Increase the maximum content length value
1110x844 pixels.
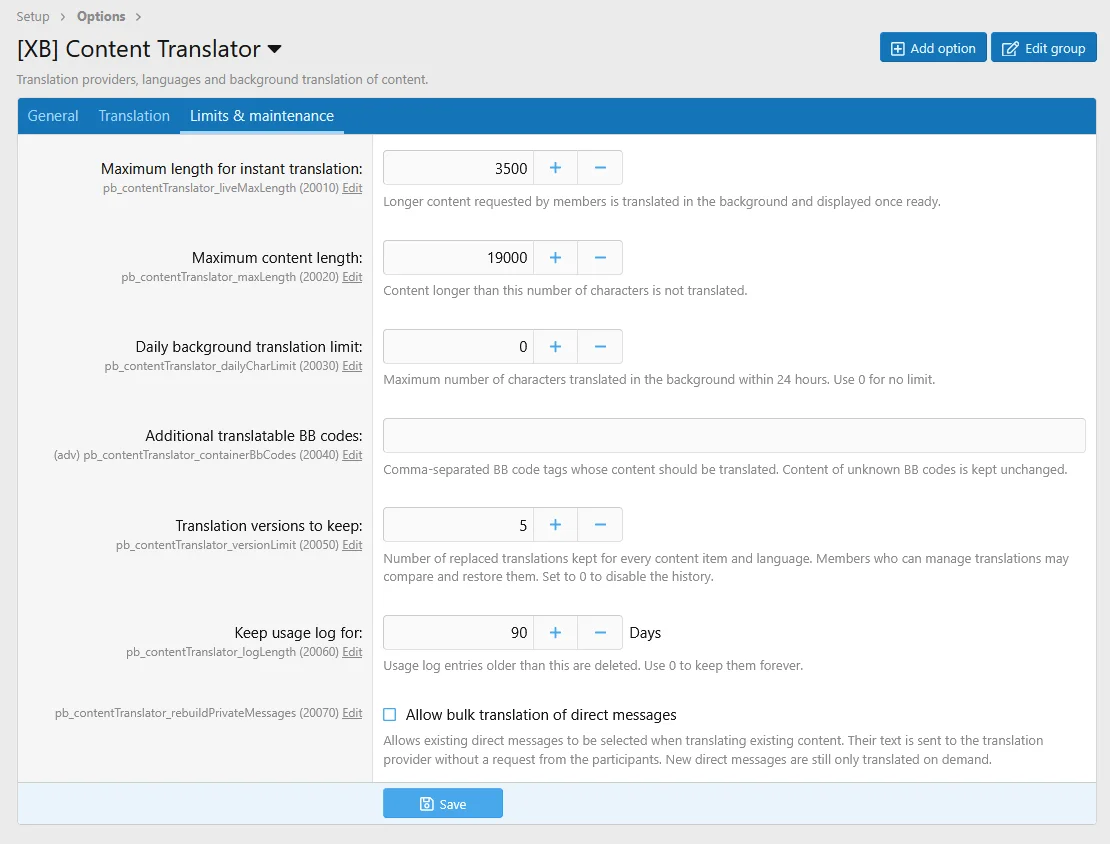point(556,258)
